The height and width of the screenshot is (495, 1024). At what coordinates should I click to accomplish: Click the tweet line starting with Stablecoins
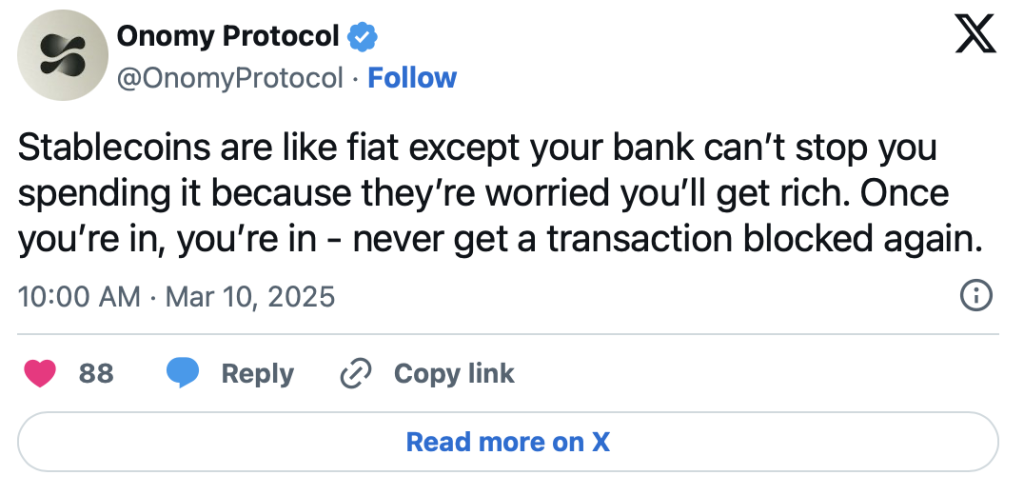coord(479,149)
